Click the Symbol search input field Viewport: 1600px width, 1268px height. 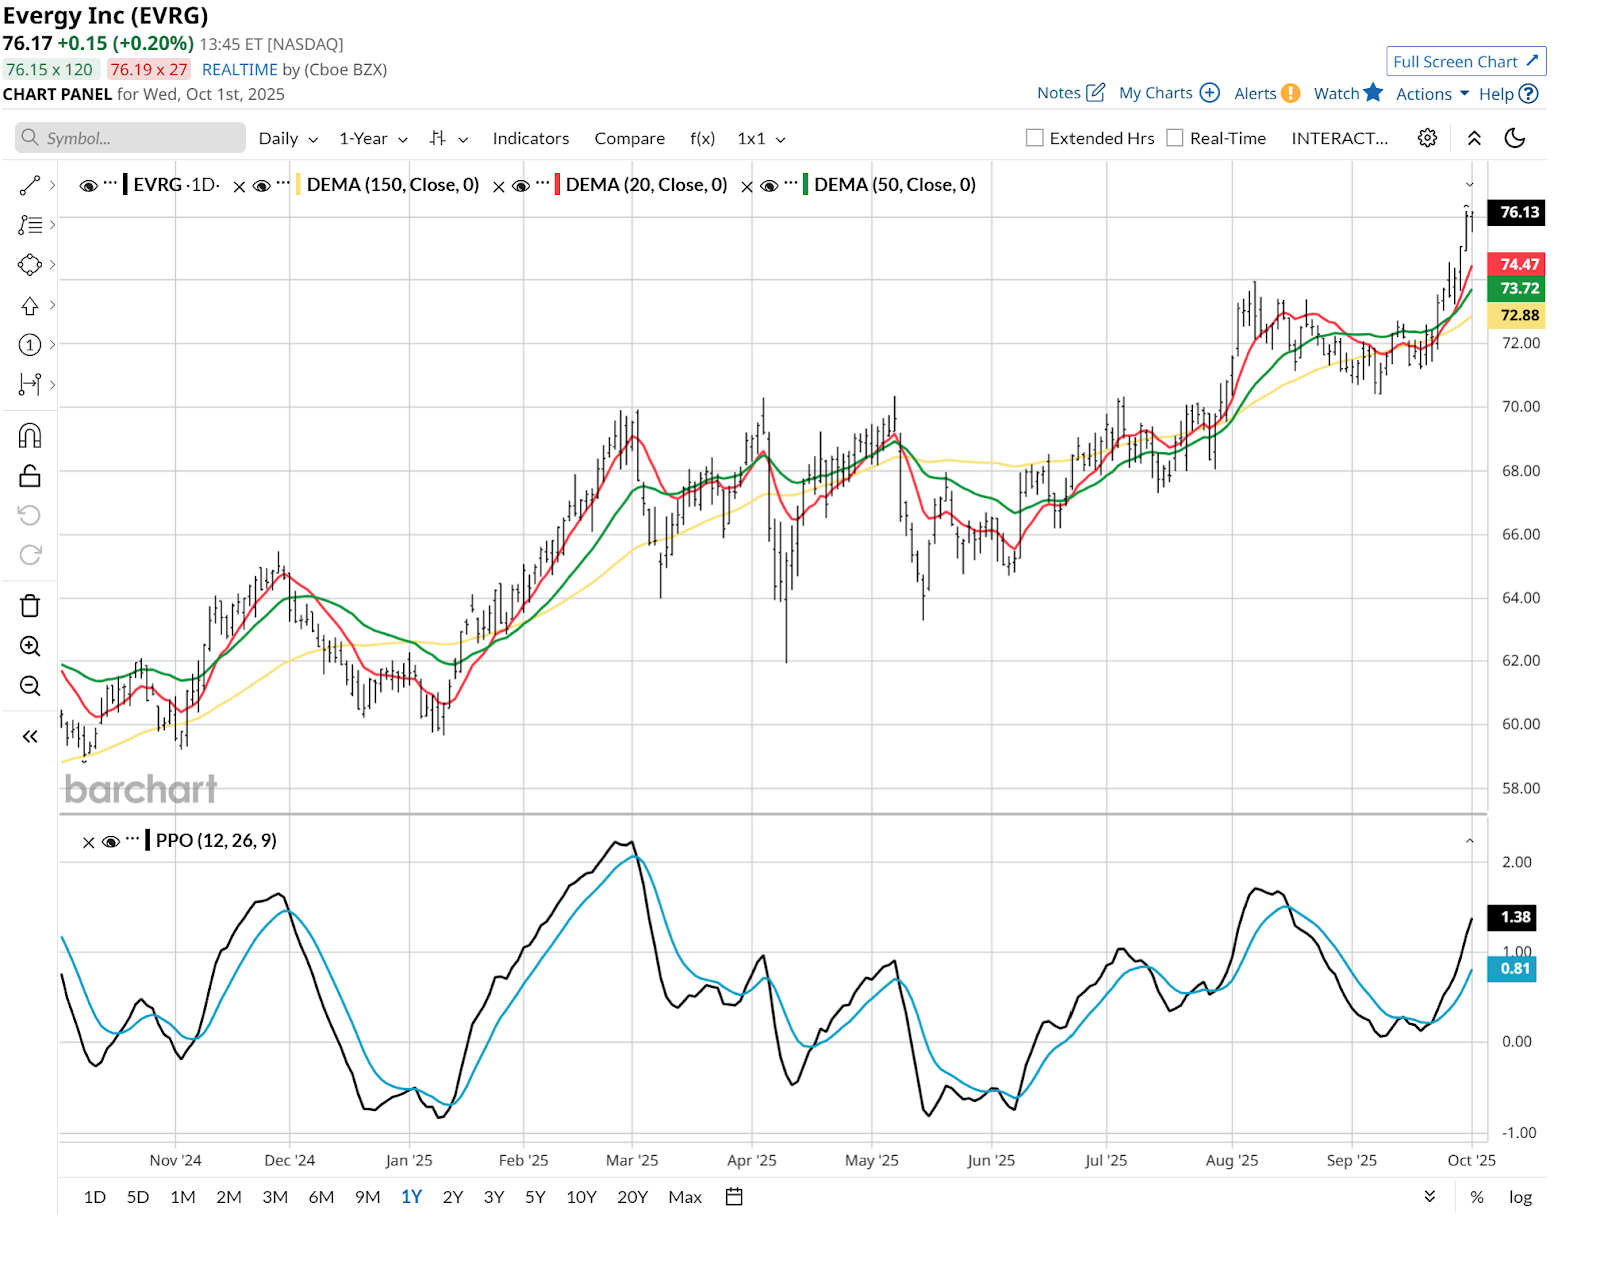(130, 138)
